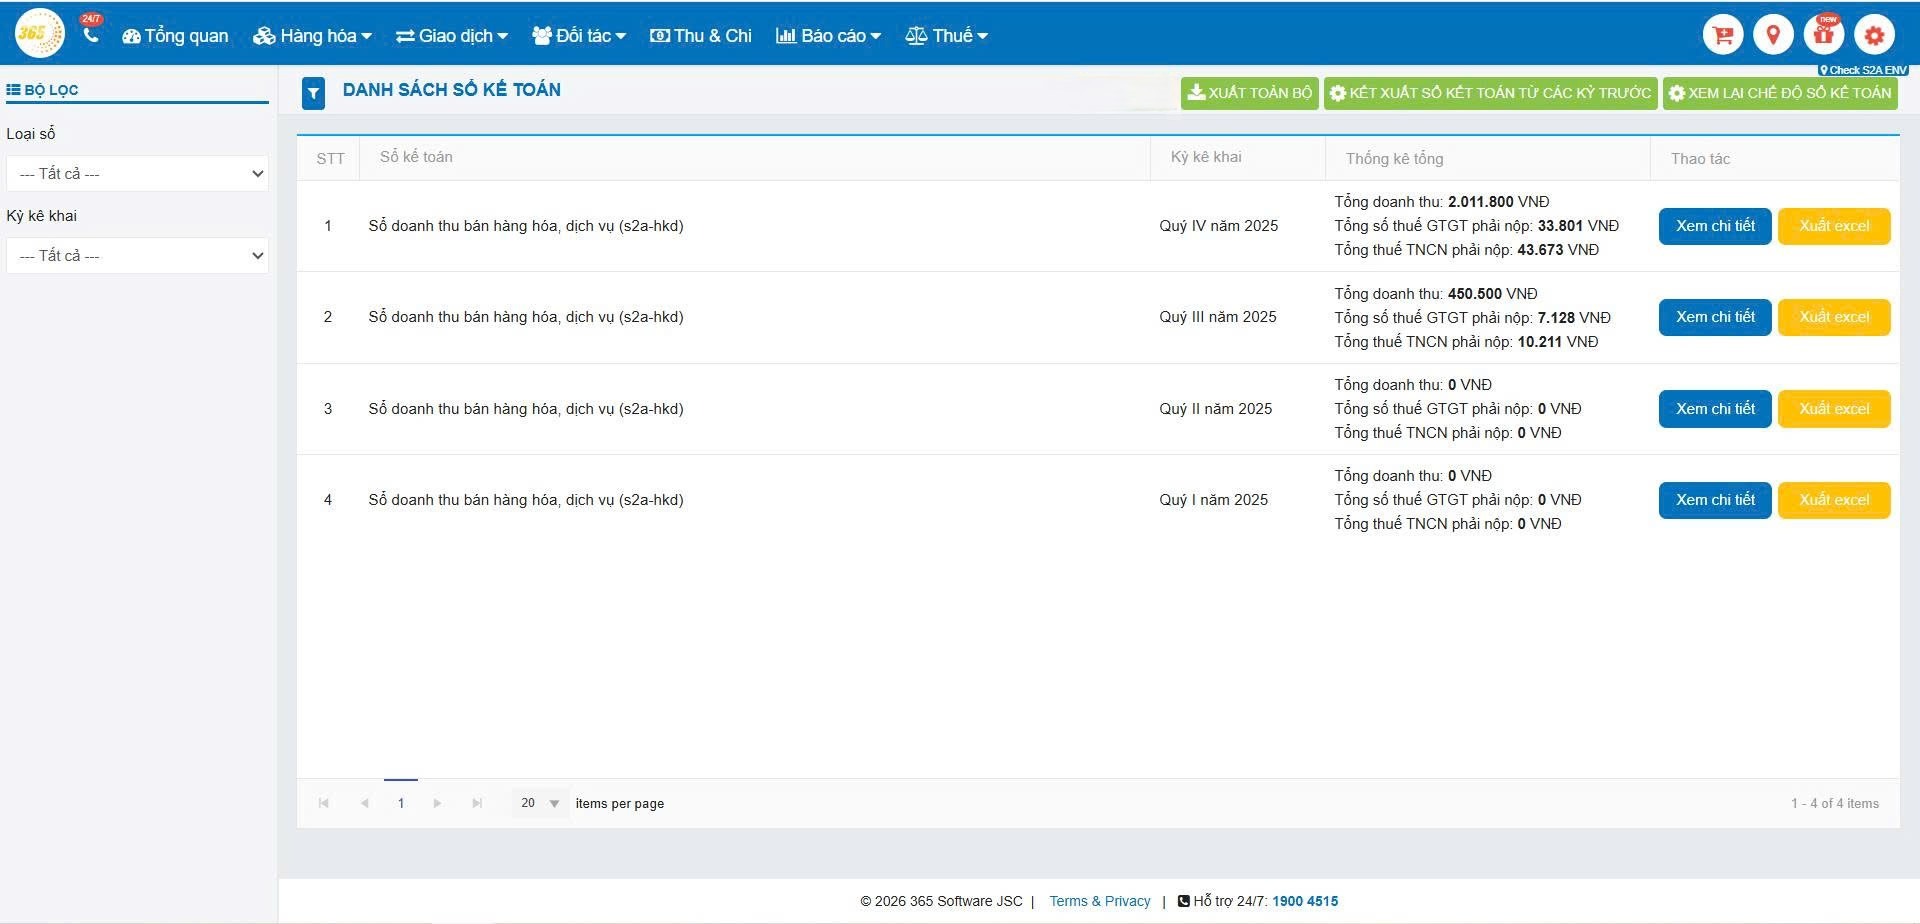1920x924 pixels.
Task: Open the Báo cáo menu
Action: [x=828, y=36]
